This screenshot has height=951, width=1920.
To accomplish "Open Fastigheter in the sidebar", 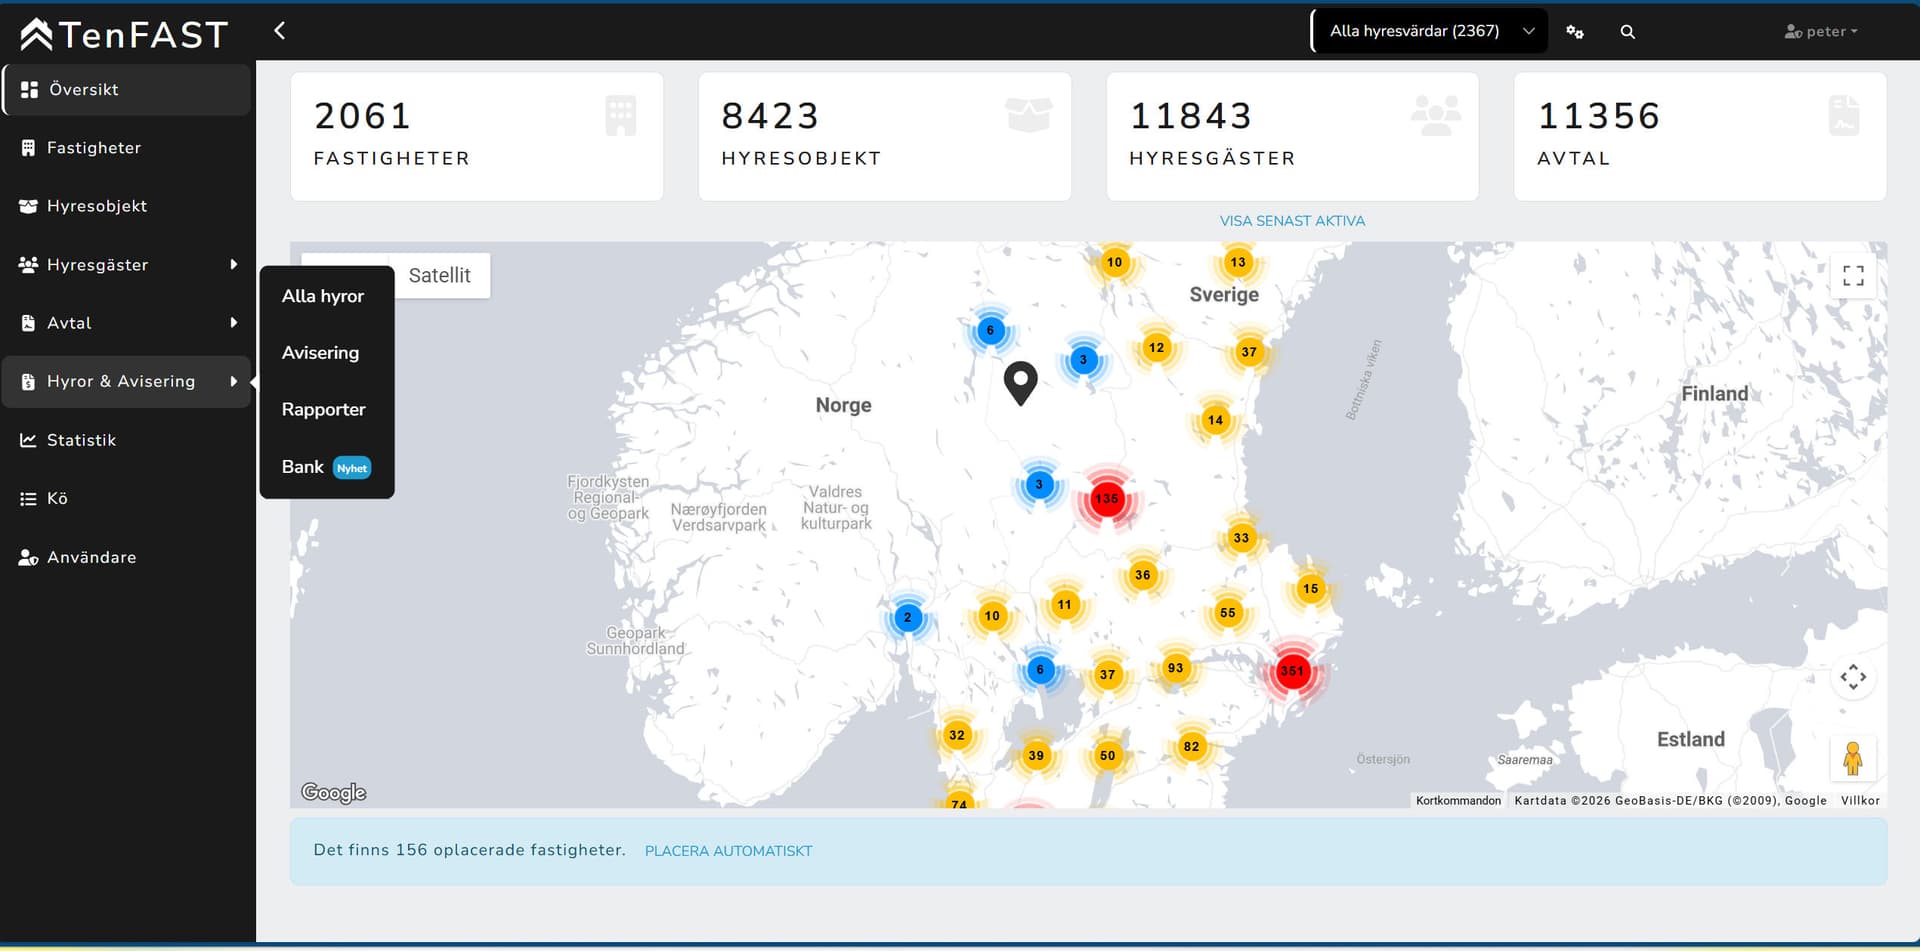I will [127, 148].
